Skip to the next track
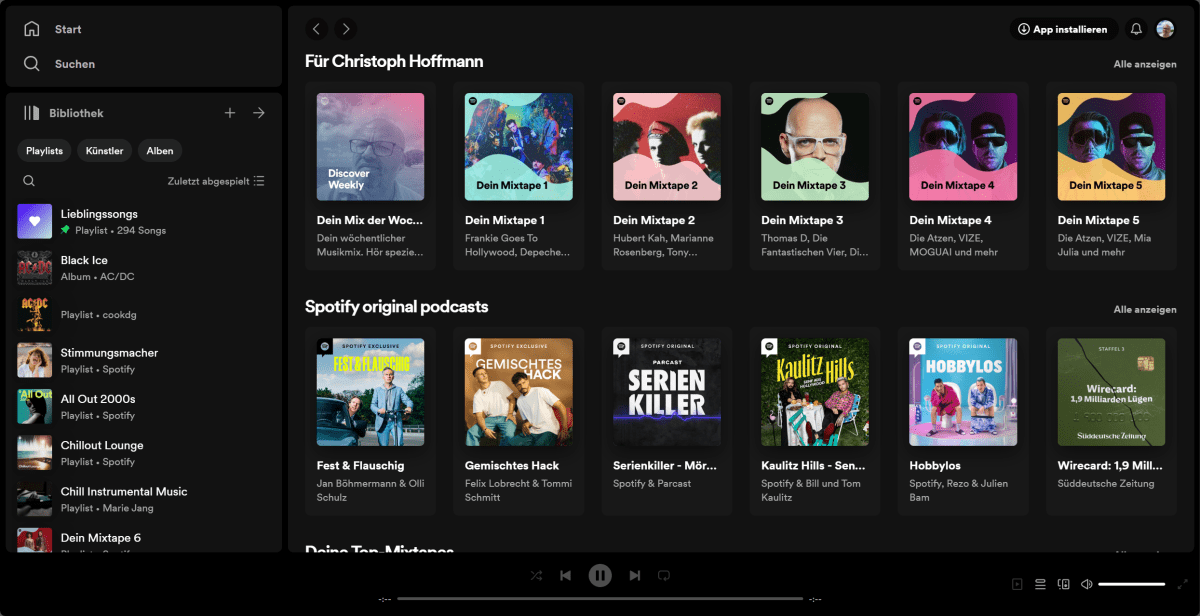The height and width of the screenshot is (616, 1200). (635, 575)
